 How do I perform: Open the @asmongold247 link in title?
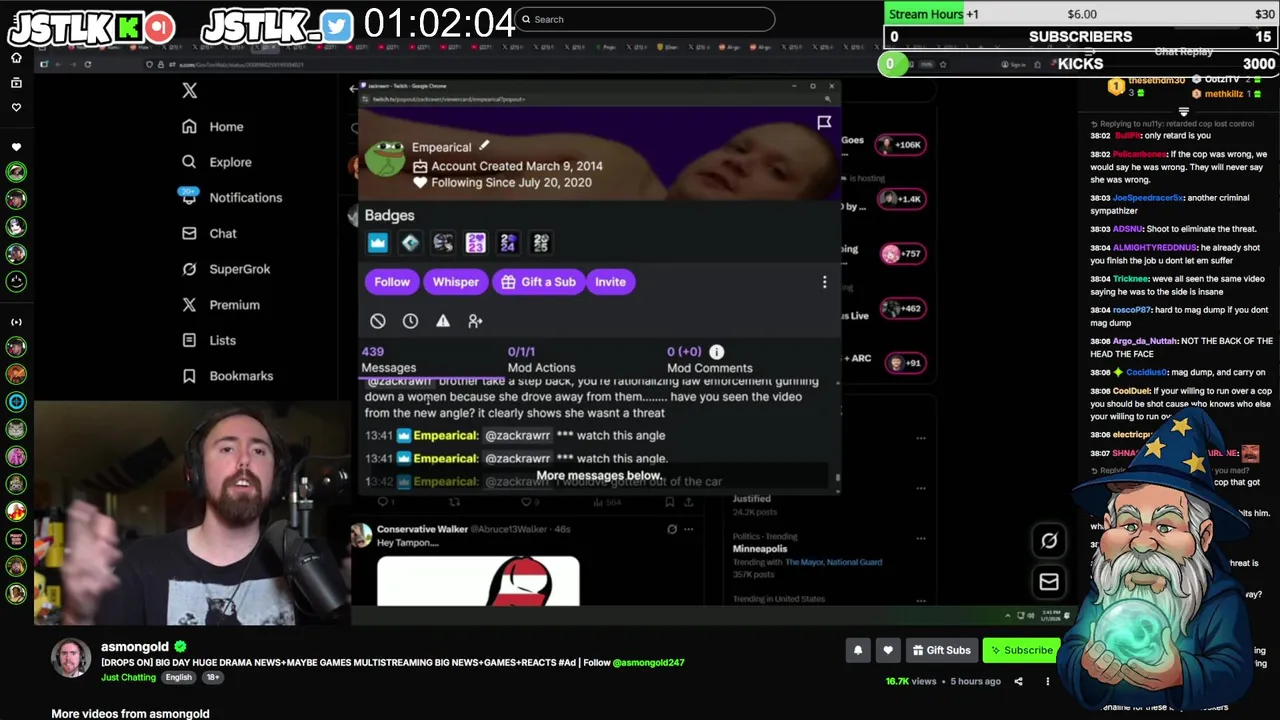(x=648, y=662)
